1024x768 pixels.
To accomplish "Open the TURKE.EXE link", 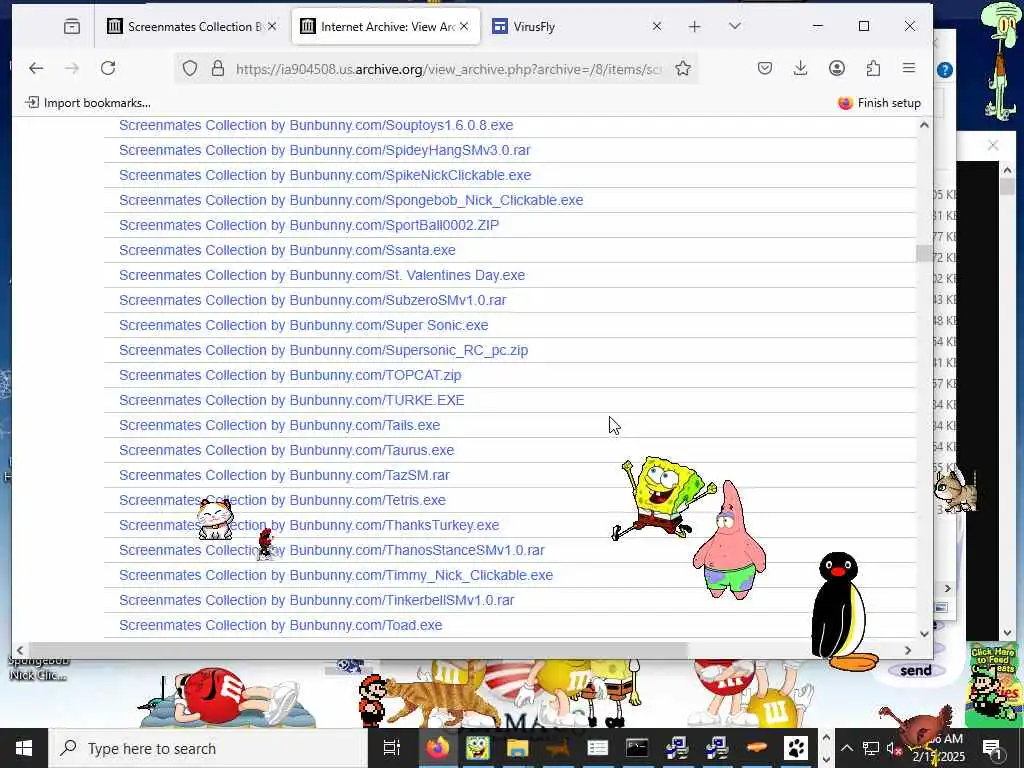I will (291, 400).
